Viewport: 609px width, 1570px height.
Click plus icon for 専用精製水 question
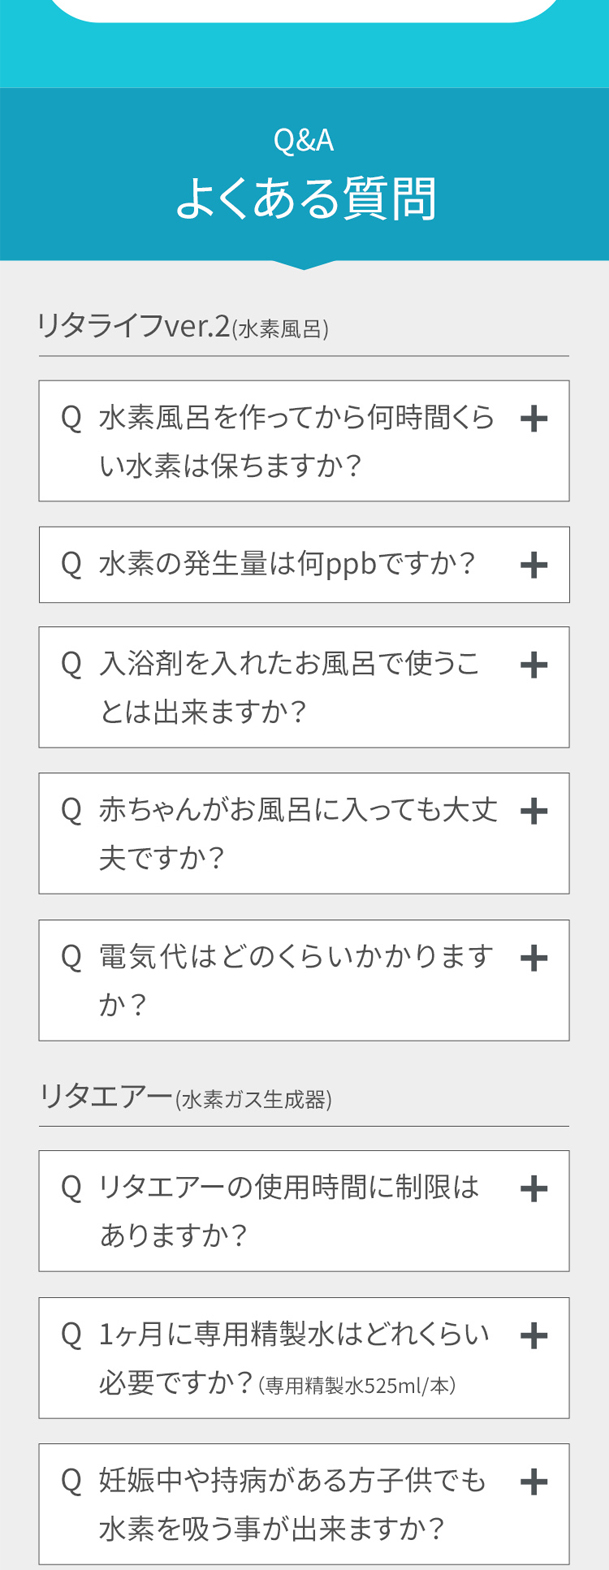pyautogui.click(x=534, y=1335)
